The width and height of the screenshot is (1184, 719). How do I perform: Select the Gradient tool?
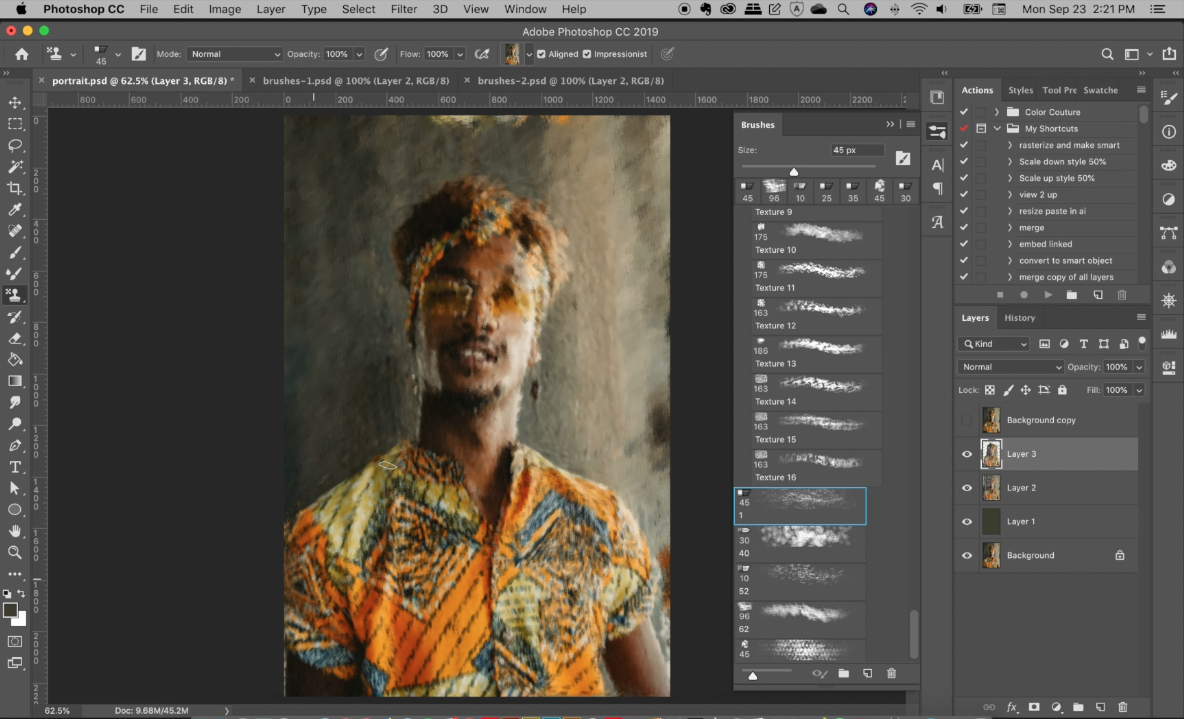(x=14, y=381)
